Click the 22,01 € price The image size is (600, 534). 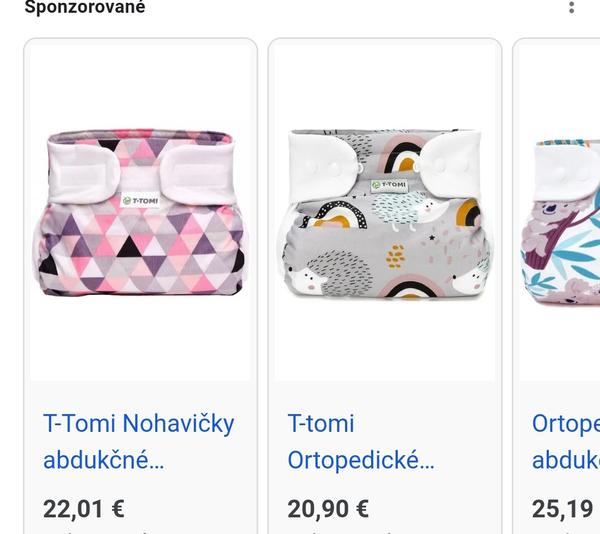point(84,509)
